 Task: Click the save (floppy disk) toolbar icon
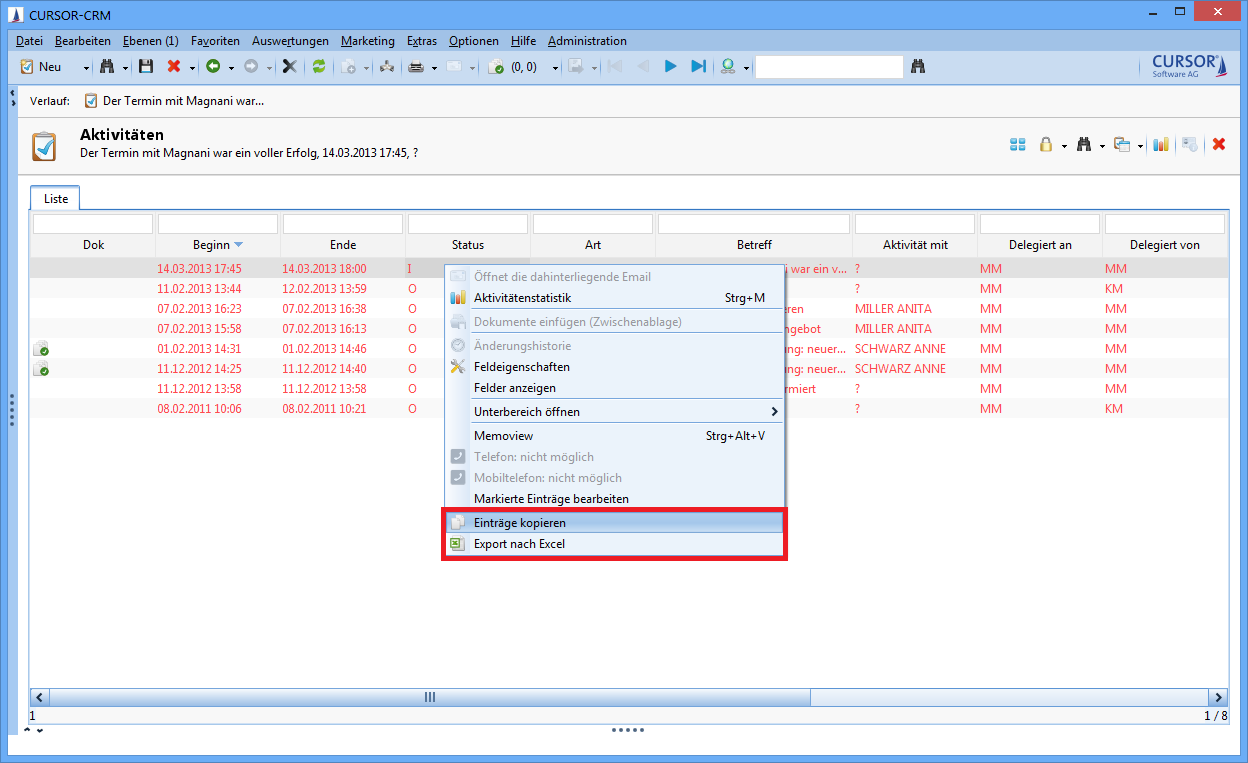(146, 66)
